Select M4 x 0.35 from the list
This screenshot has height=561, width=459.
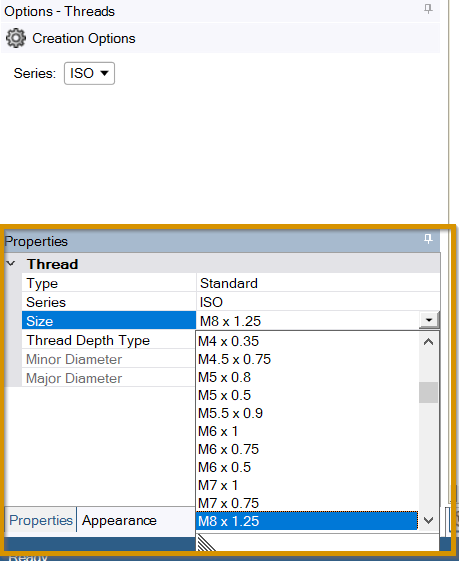click(308, 341)
